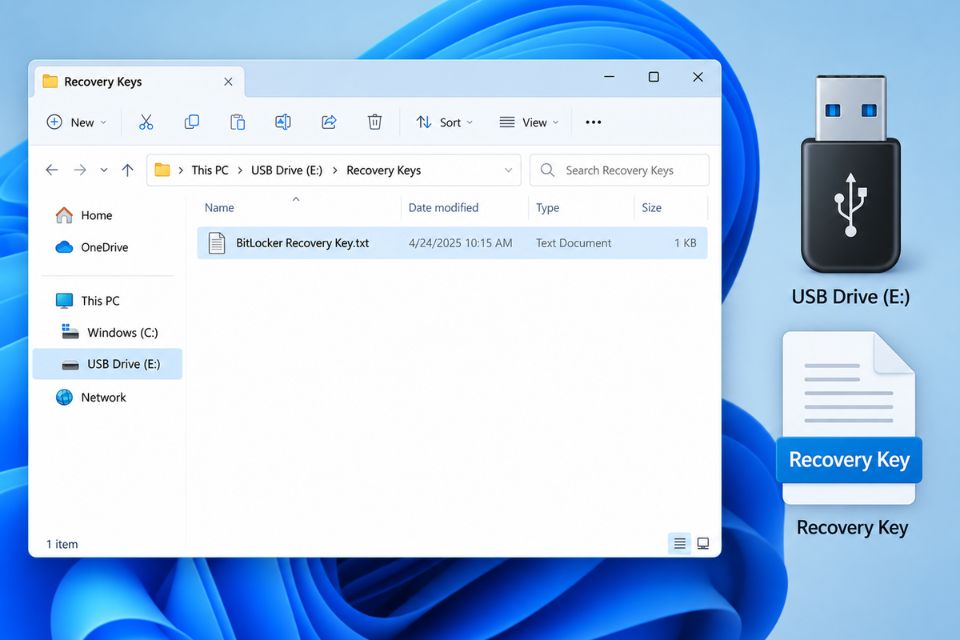This screenshot has width=960, height=640.
Task: Expand the address bar history chevron
Action: 508,170
